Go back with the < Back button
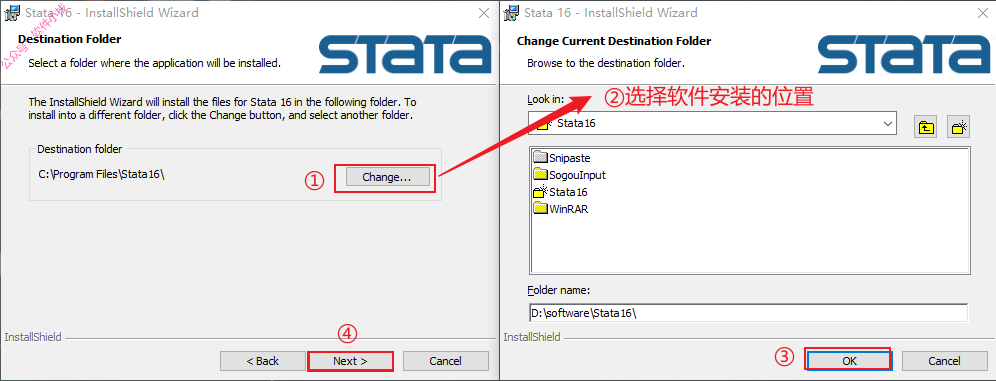 (x=262, y=361)
